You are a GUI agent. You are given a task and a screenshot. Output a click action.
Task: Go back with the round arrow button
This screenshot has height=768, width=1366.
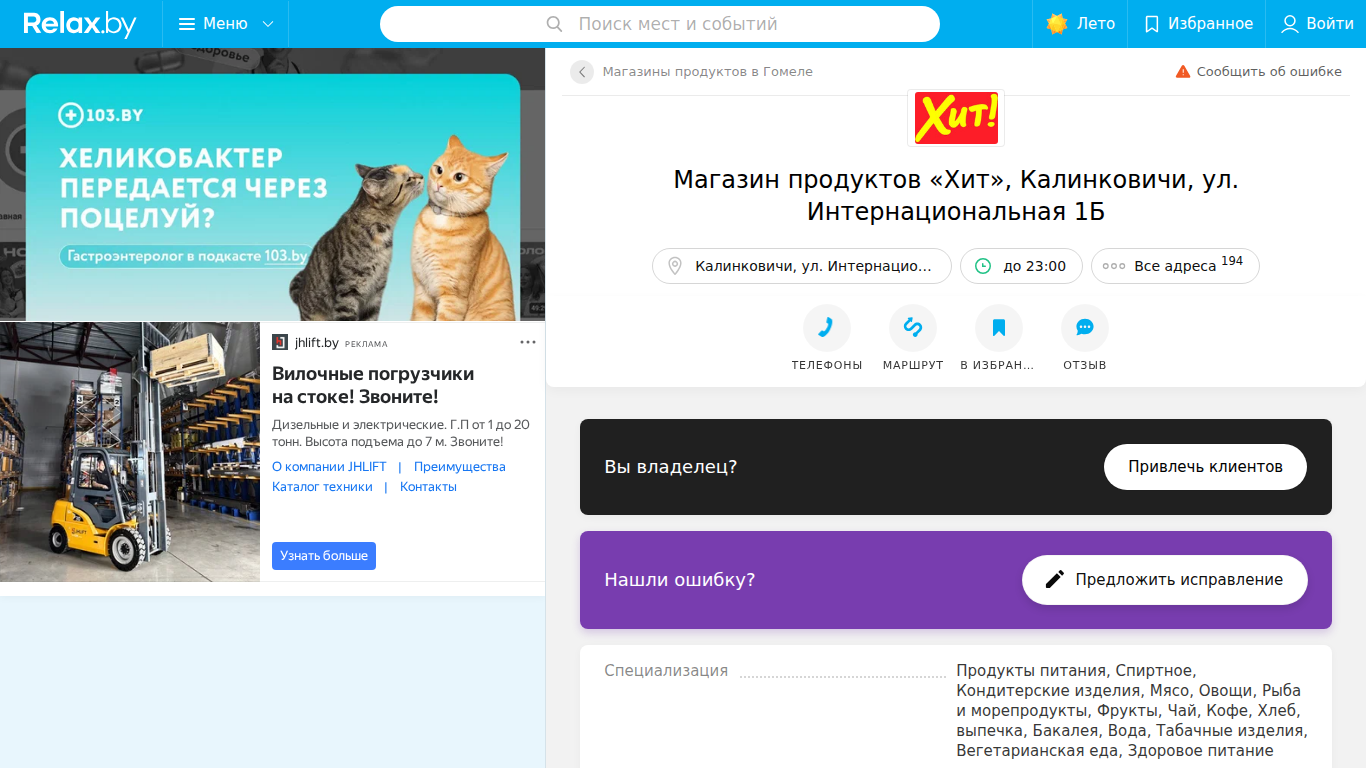(582, 72)
